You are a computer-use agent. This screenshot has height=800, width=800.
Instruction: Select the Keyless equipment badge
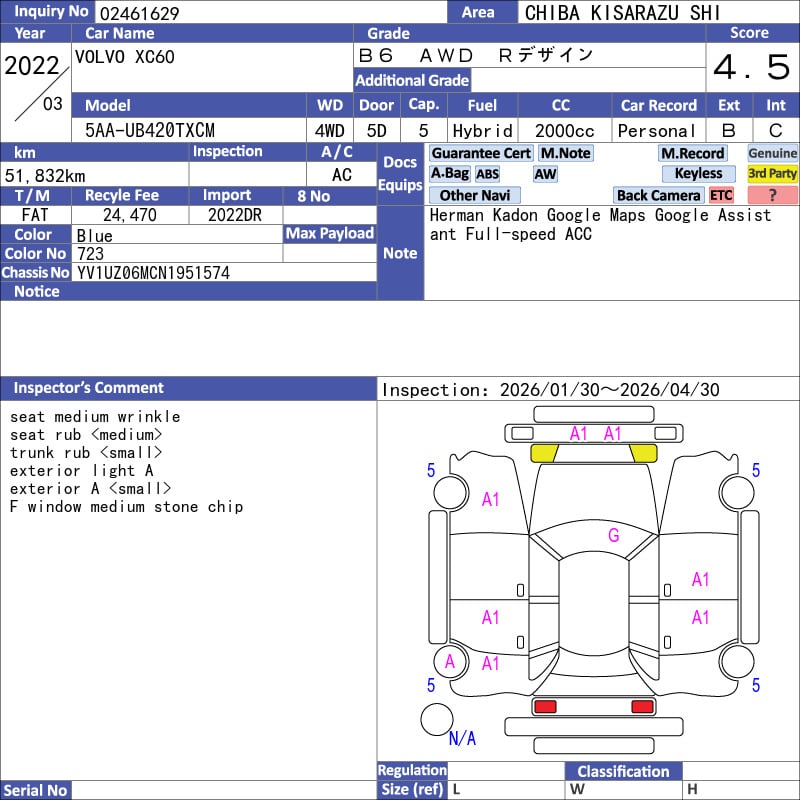698,174
